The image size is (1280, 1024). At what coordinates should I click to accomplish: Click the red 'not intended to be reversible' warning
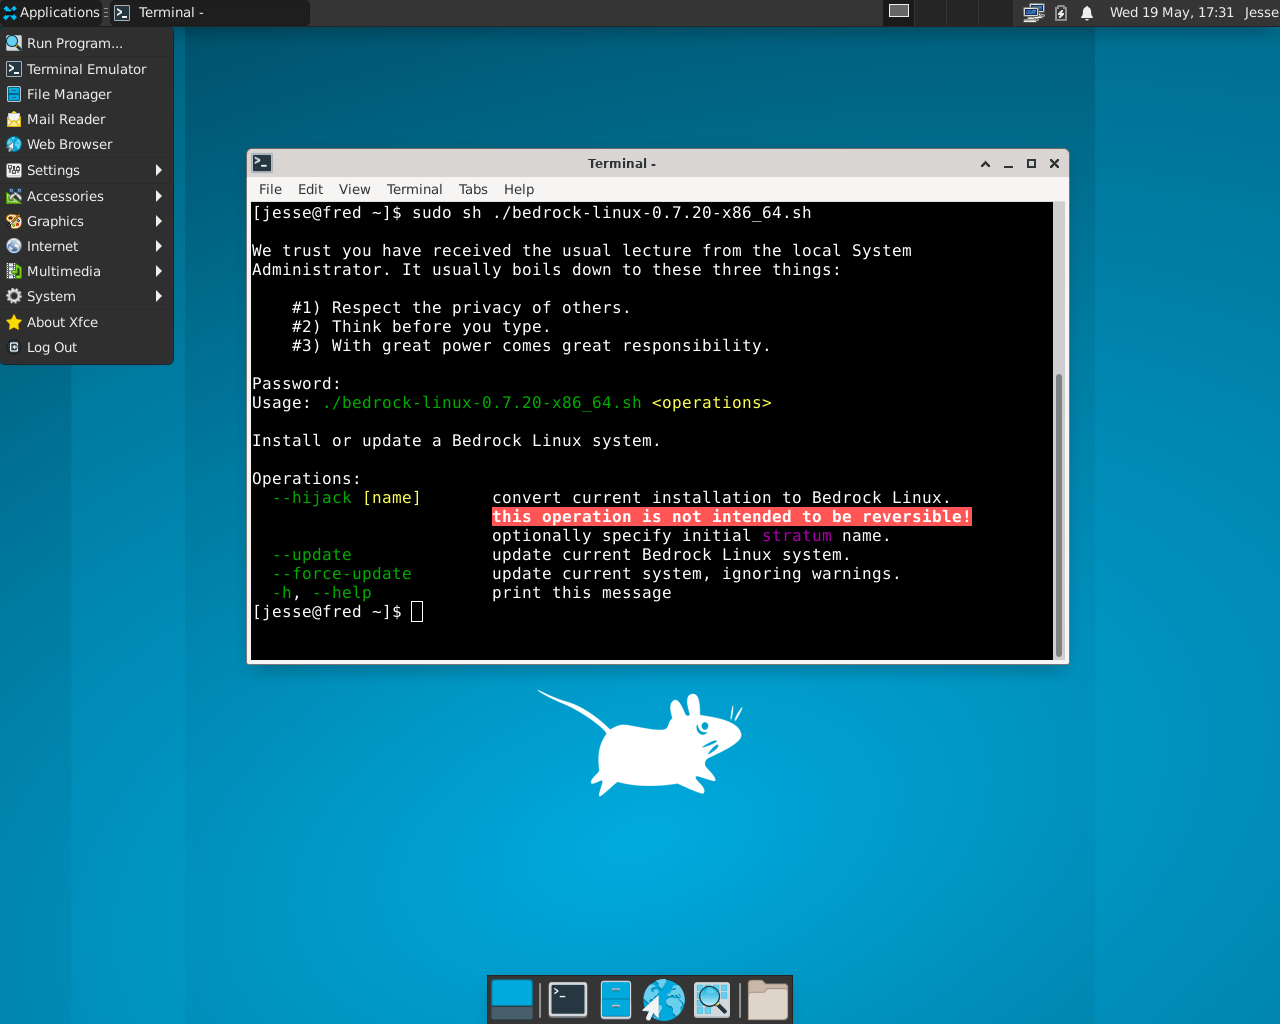[731, 516]
